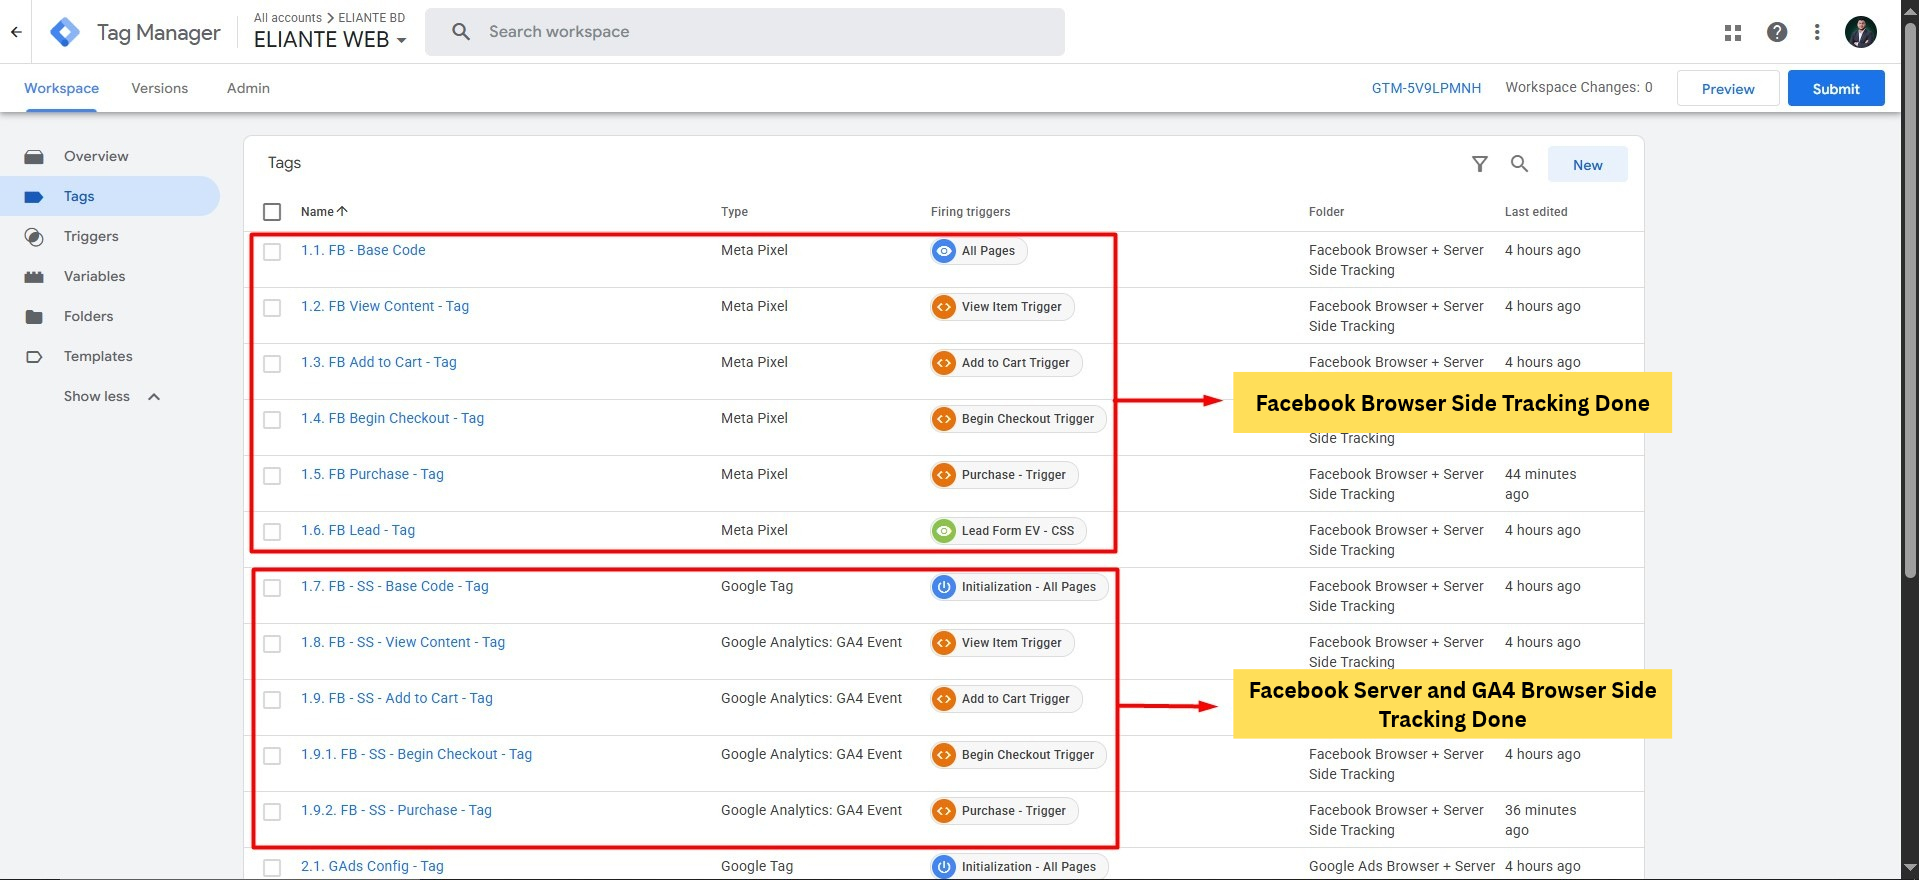Collapse the sidebar with Show less
Viewport: 1919px width, 880px height.
(x=110, y=396)
